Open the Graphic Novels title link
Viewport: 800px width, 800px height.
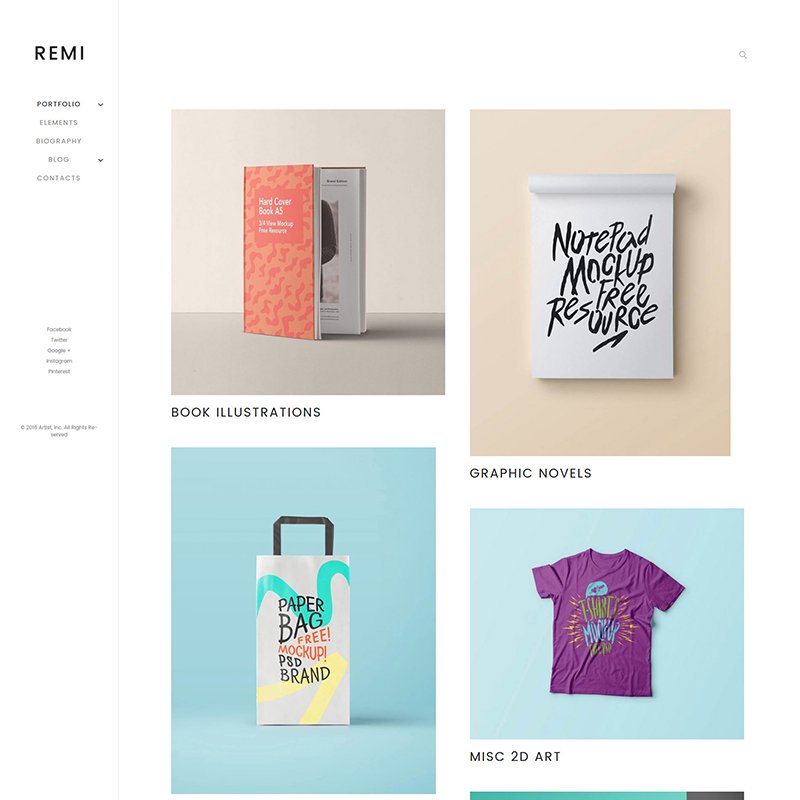[x=531, y=473]
